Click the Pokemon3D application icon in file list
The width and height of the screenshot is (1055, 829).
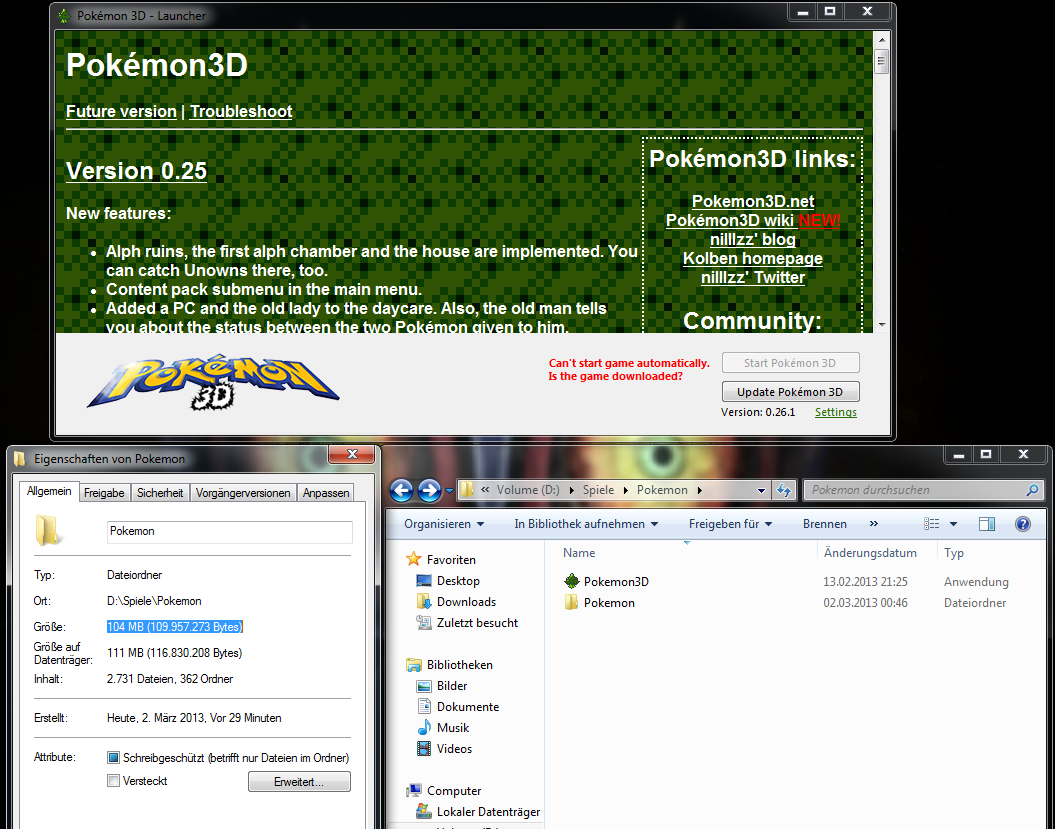click(x=572, y=581)
